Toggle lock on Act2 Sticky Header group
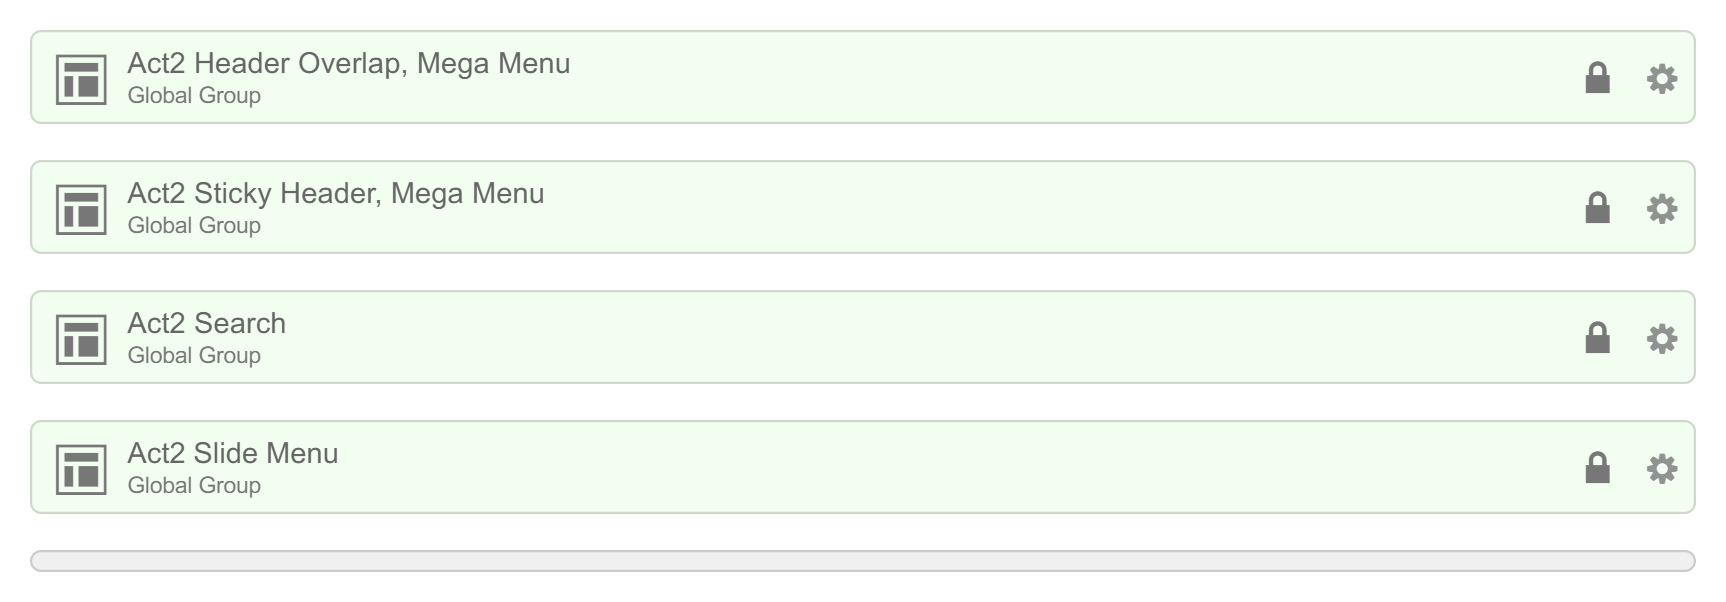This screenshot has height=602, width=1726. pyautogui.click(x=1597, y=207)
